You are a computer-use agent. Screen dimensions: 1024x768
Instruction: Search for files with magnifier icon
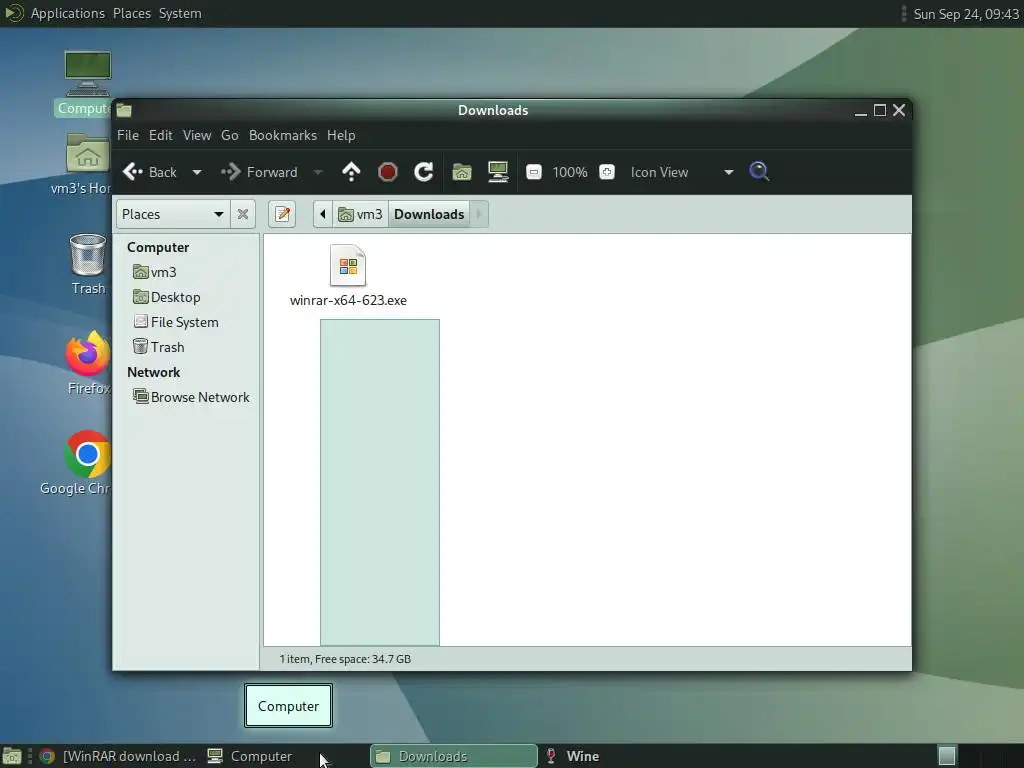click(759, 172)
